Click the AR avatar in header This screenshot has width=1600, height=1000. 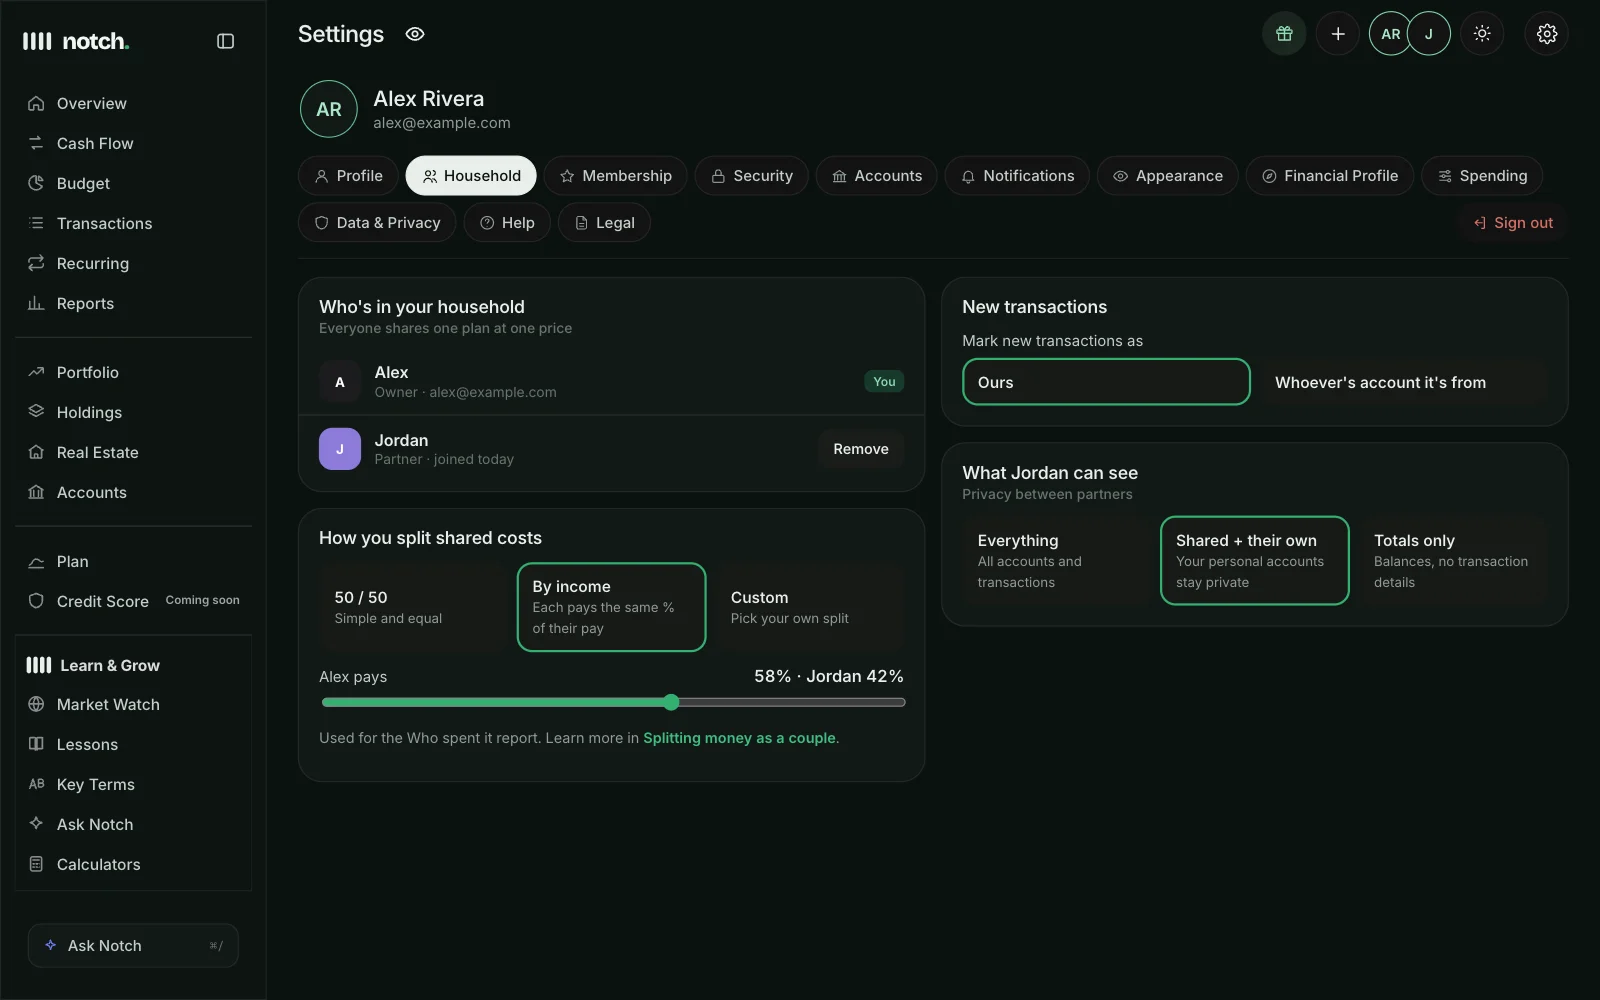(1390, 34)
